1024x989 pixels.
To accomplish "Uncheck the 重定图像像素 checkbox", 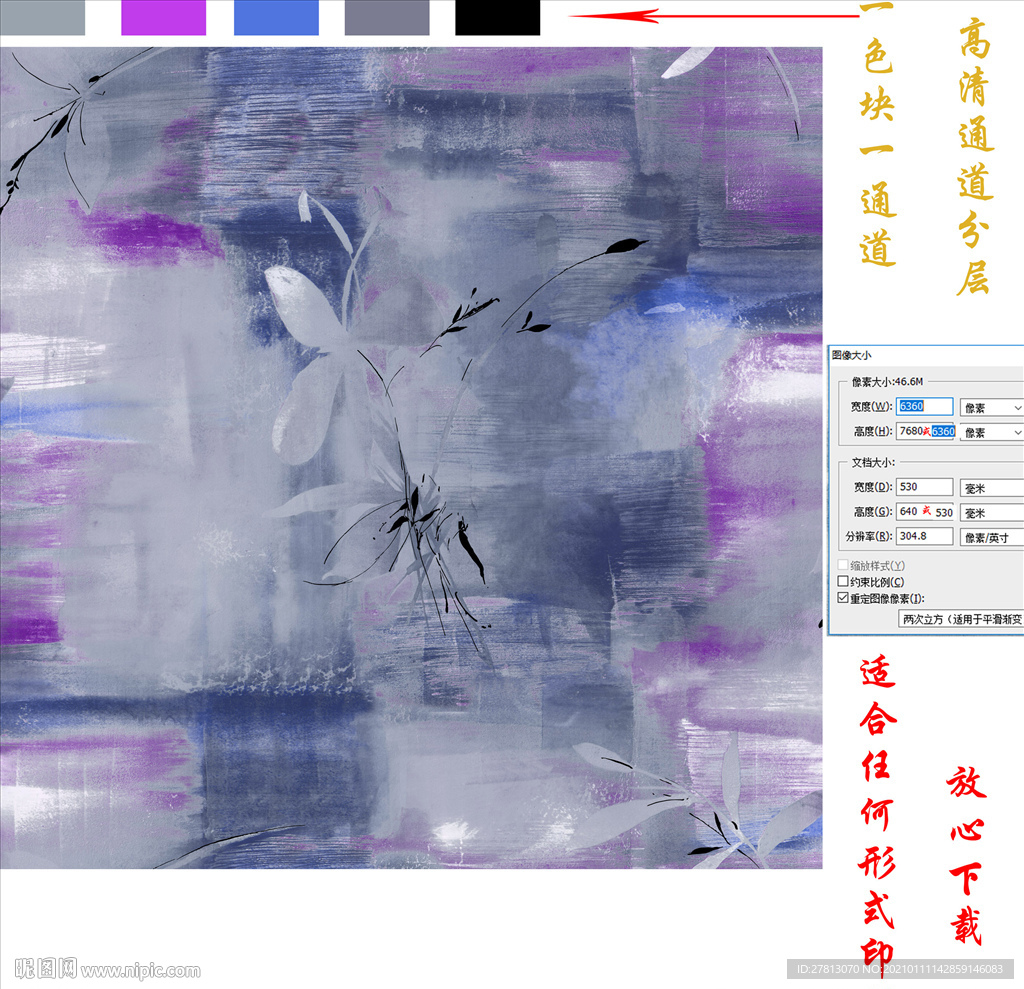I will [843, 598].
